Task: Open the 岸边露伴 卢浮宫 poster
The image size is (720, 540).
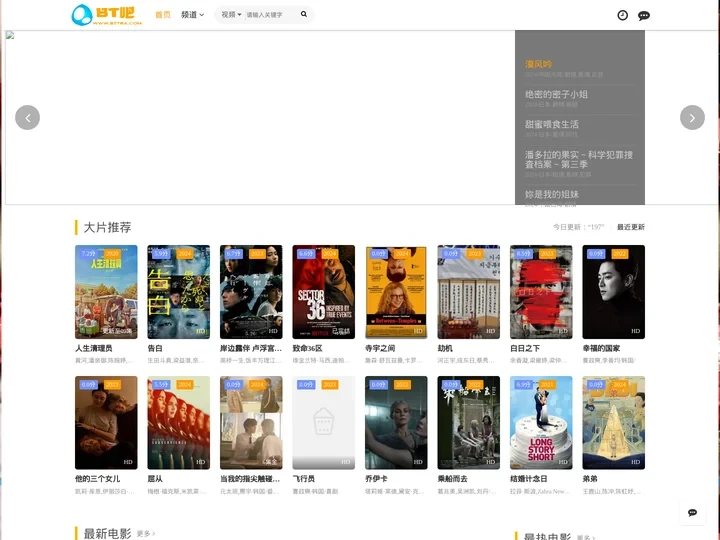Action: tap(251, 292)
